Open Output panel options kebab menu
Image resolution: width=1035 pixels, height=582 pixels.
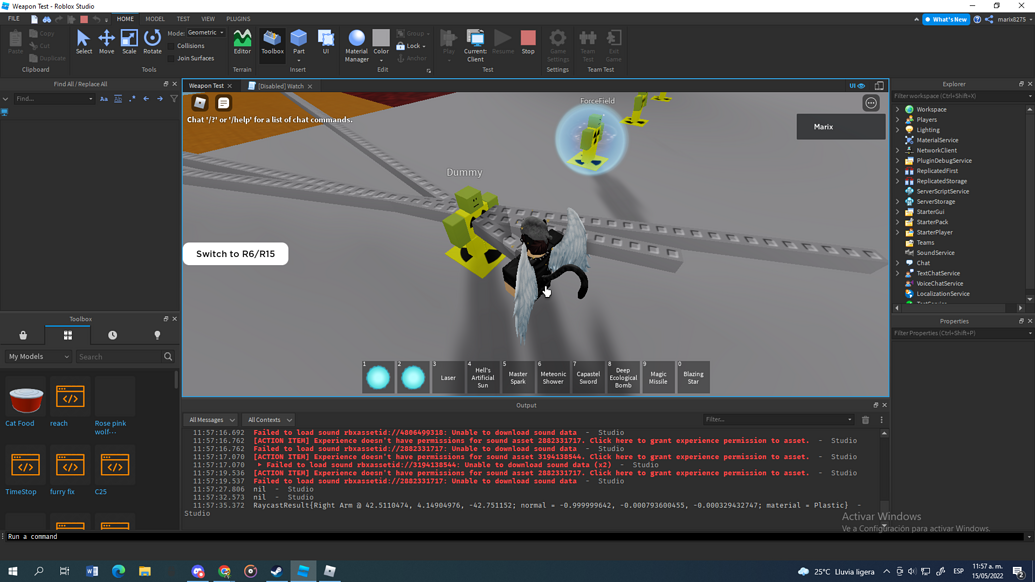[x=881, y=420]
